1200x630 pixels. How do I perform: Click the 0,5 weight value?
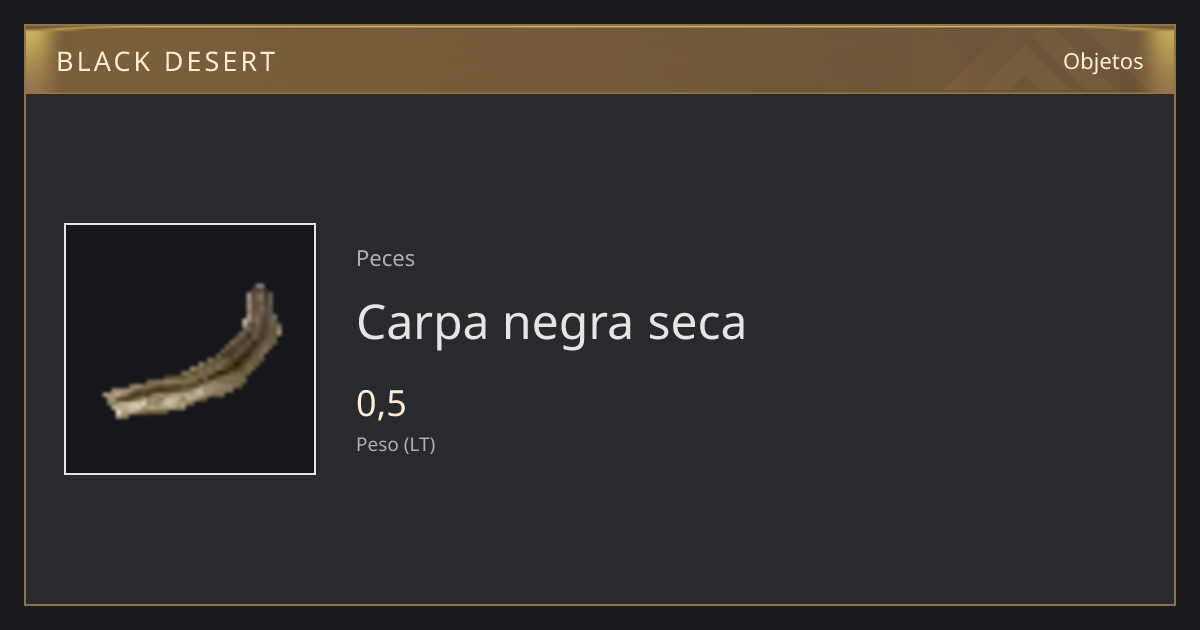381,403
